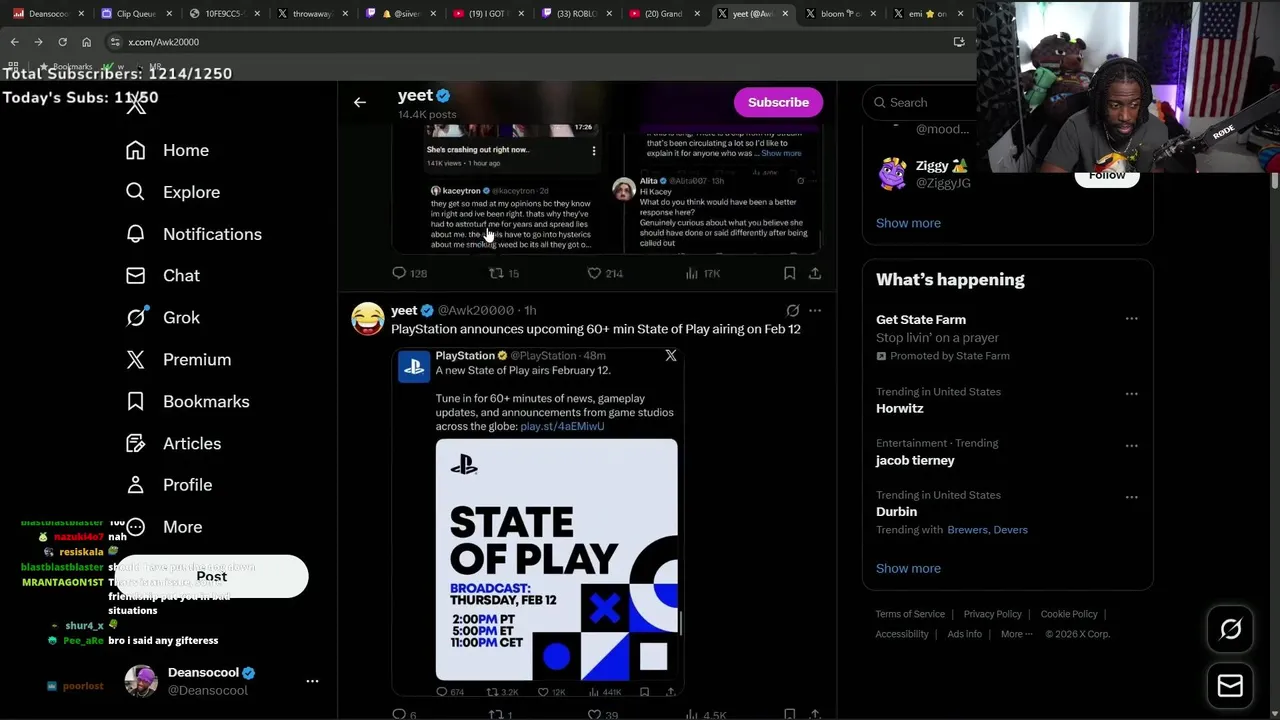Repost the post with 15 reposts
This screenshot has height=720, width=1280.
pos(503,273)
